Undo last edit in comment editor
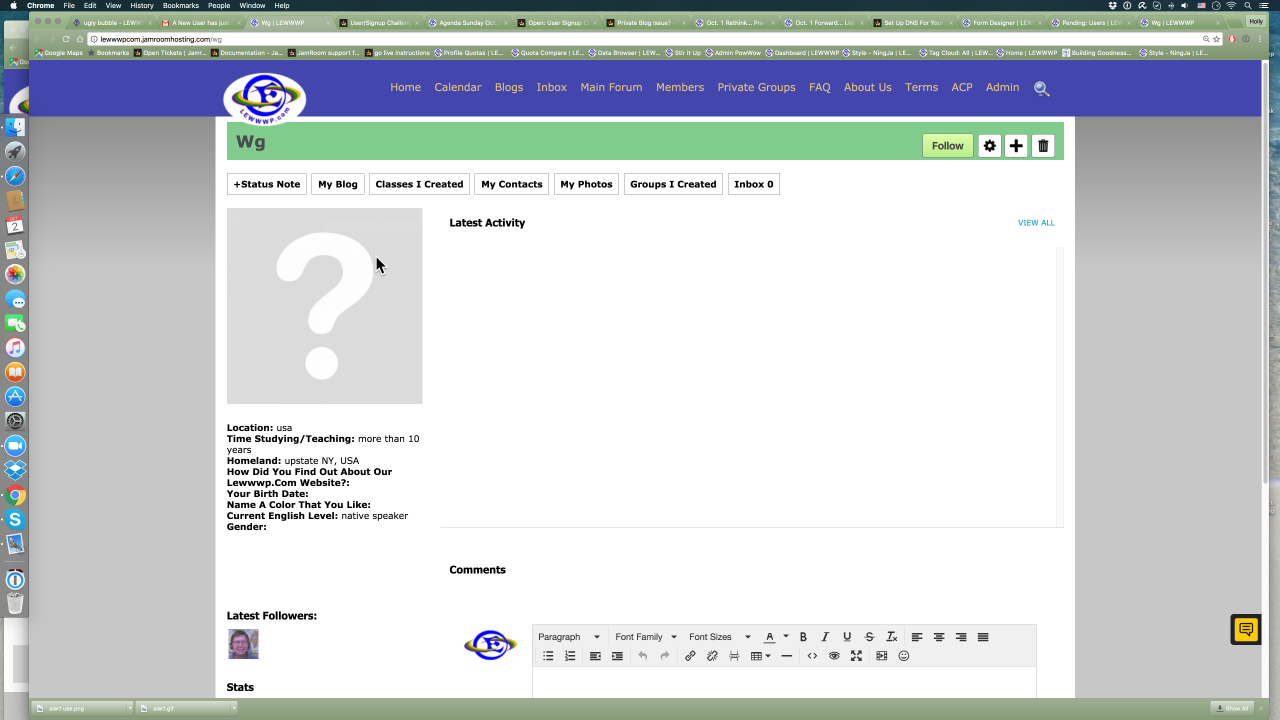 point(643,656)
